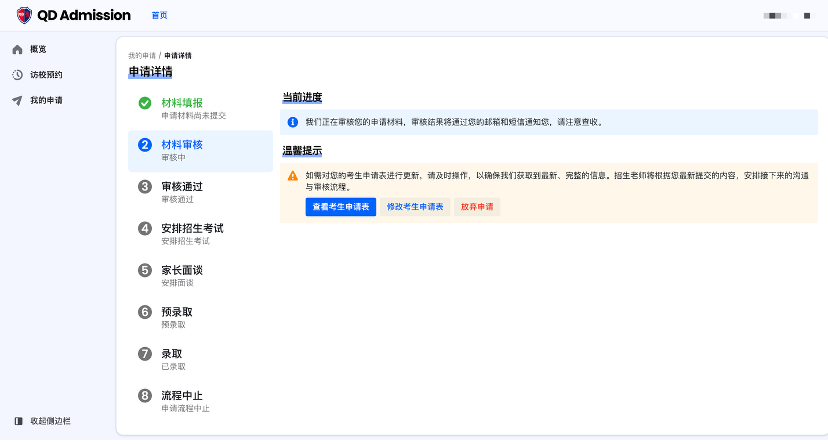Click the clock icon beside 访校预约
828x444 pixels.
click(x=17, y=75)
